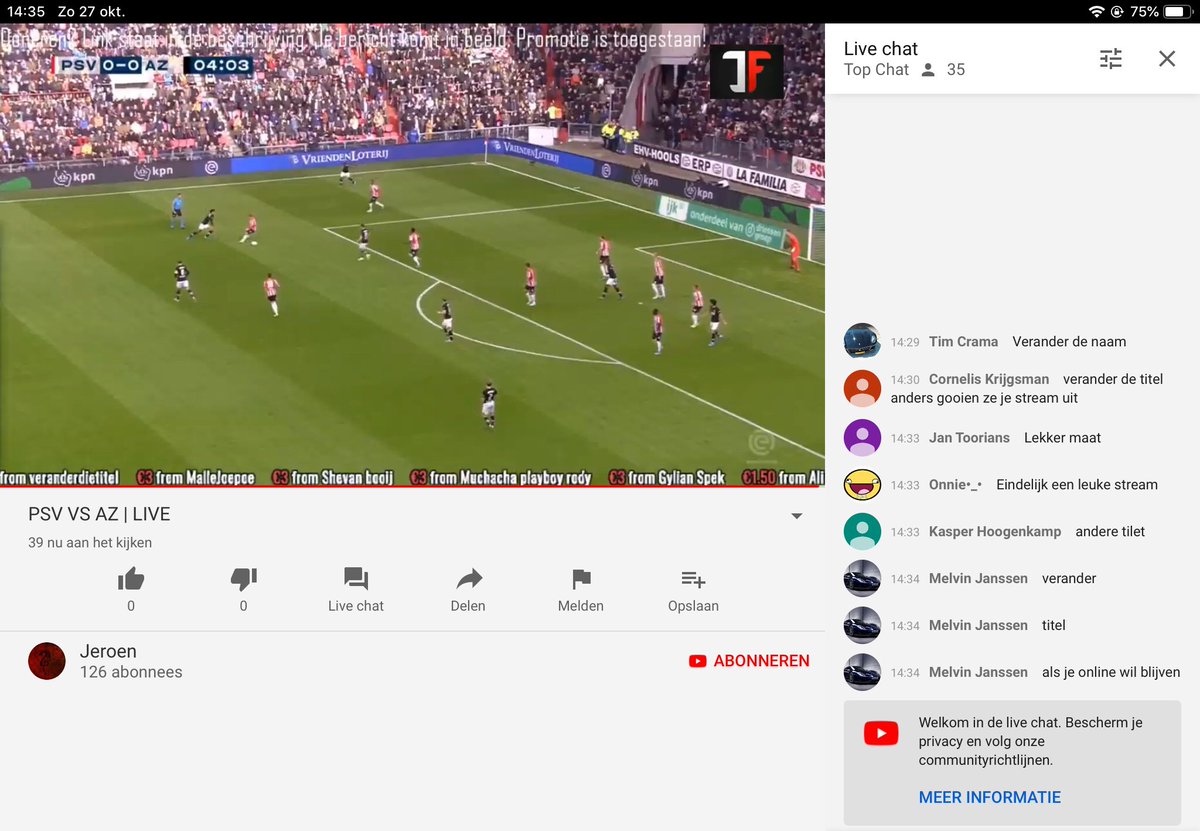The height and width of the screenshot is (831, 1200).
Task: Select Melvin Janssen's 'verander' message
Action: coord(1069,578)
